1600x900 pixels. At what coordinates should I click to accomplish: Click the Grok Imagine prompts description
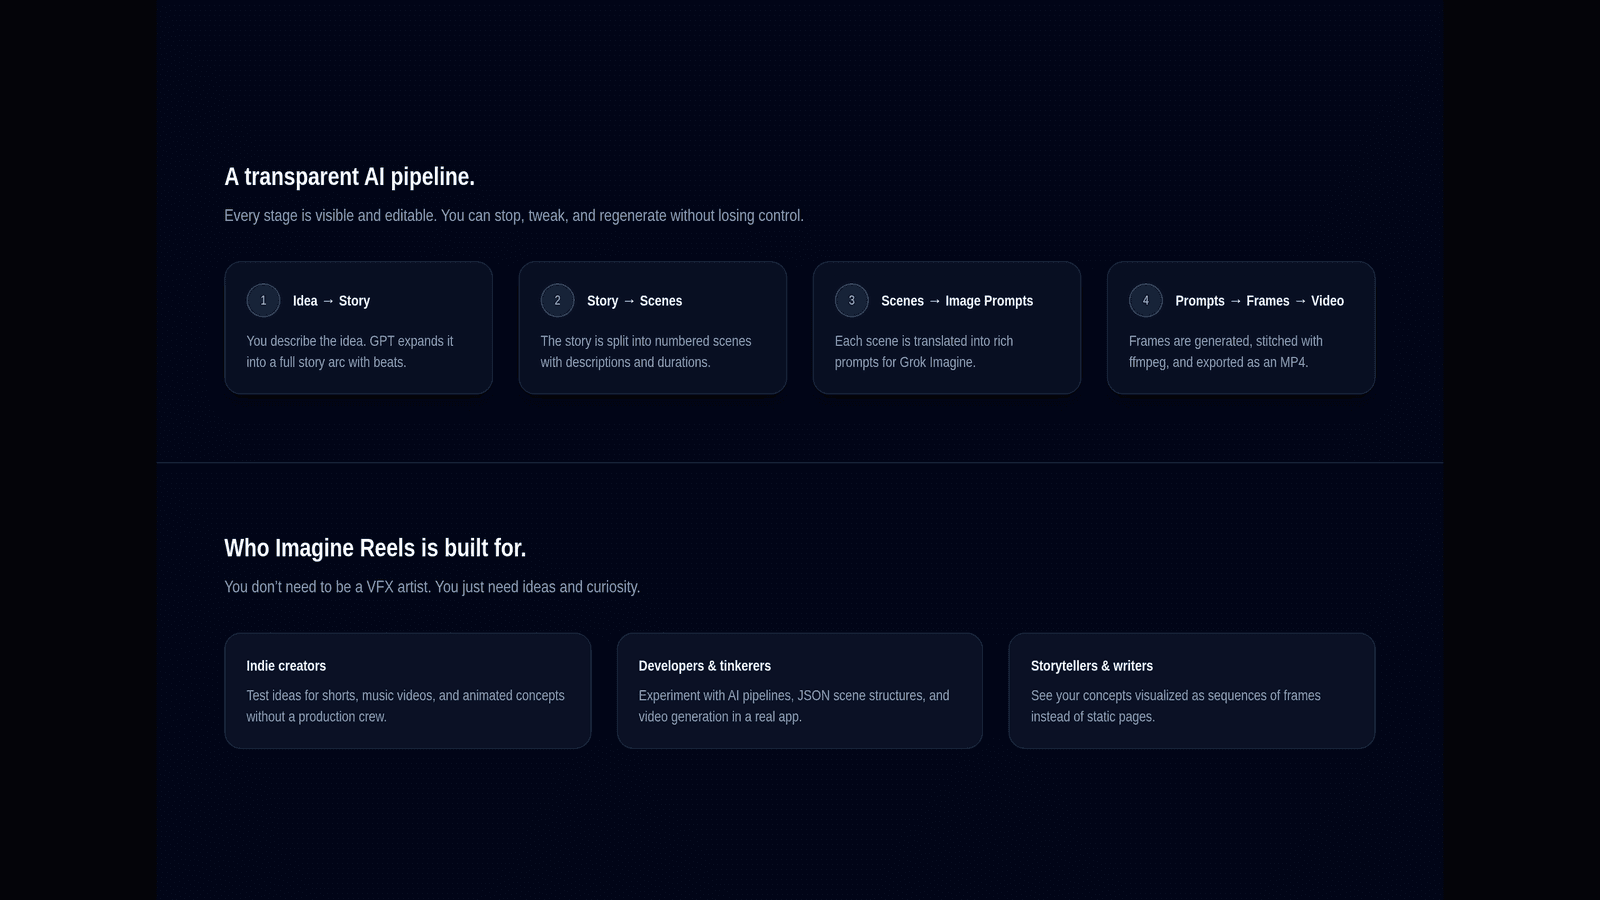click(x=924, y=352)
